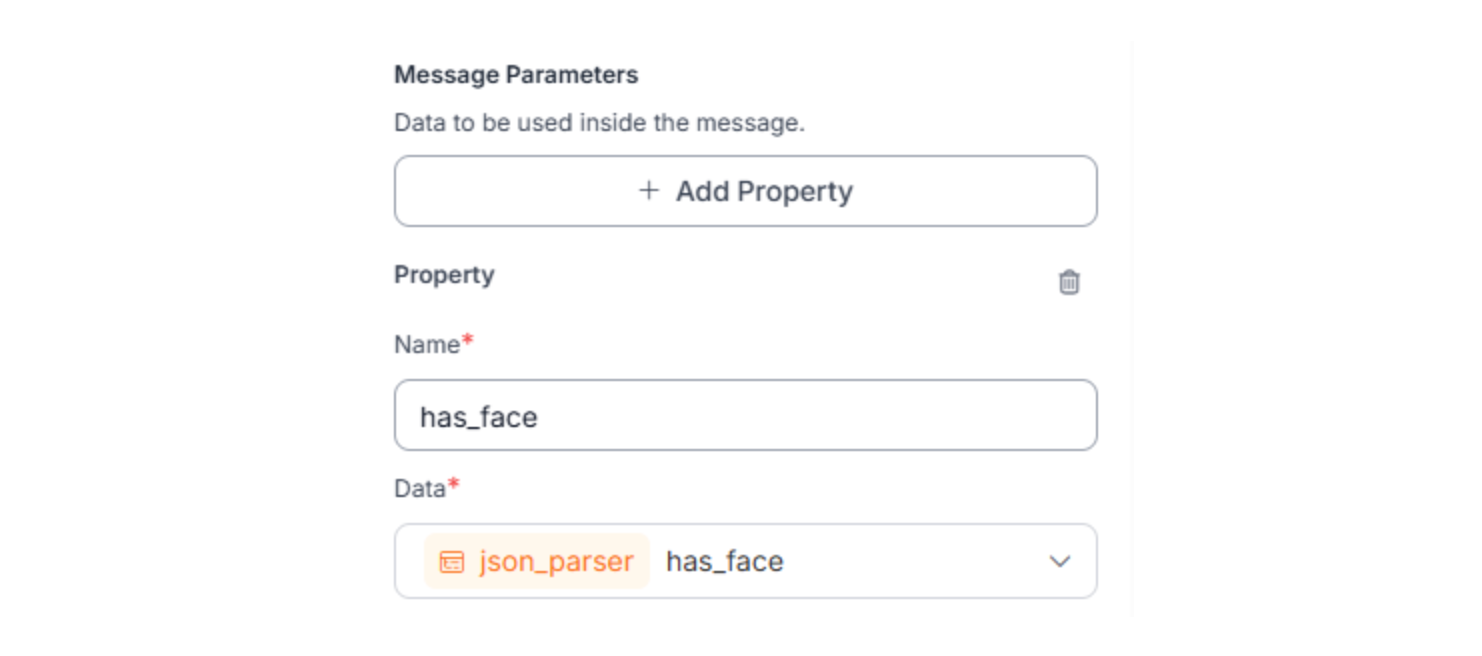
Task: Expand the Data dropdown chevron
Action: (x=1059, y=562)
